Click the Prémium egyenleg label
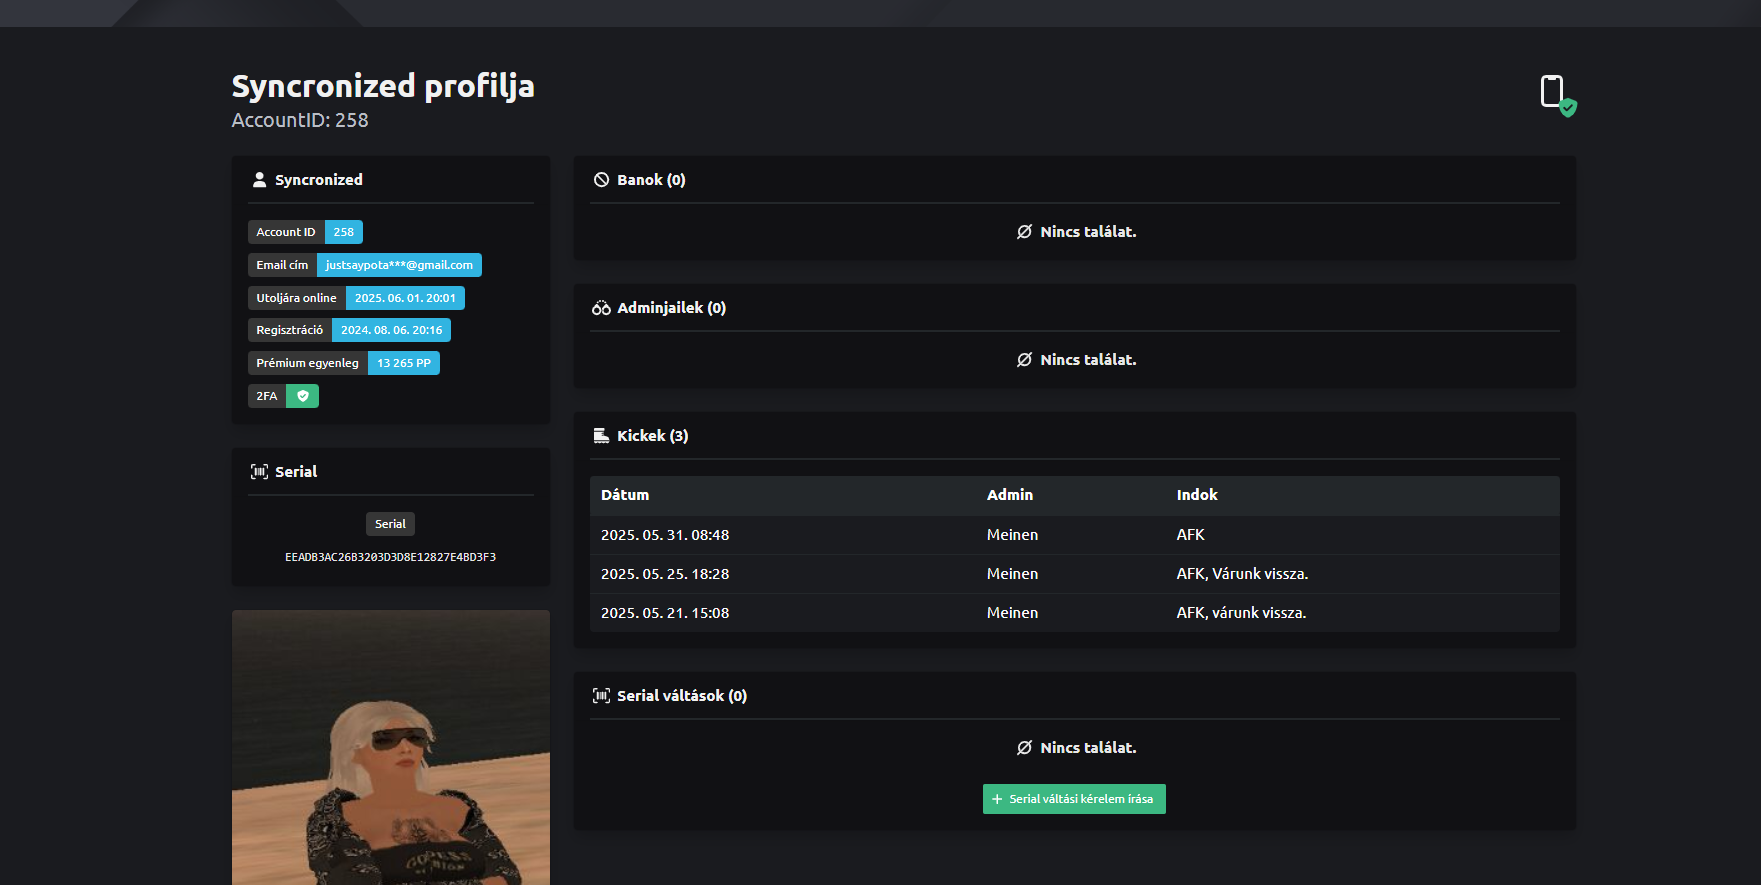 [308, 363]
